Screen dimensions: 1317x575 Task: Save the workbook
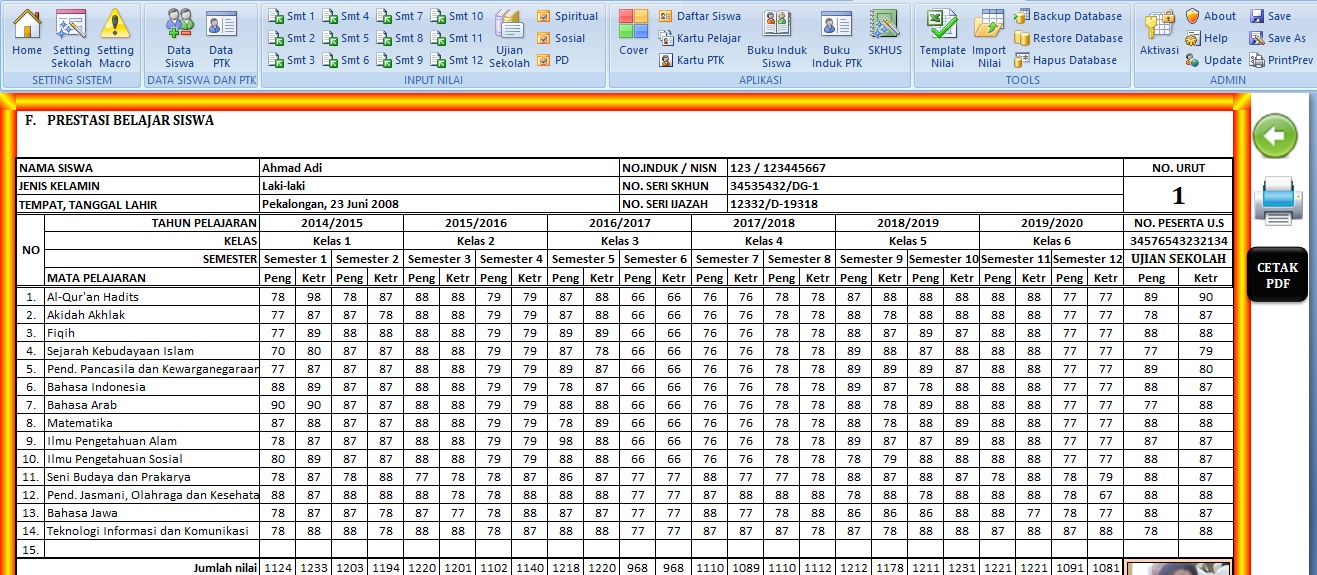click(1270, 16)
